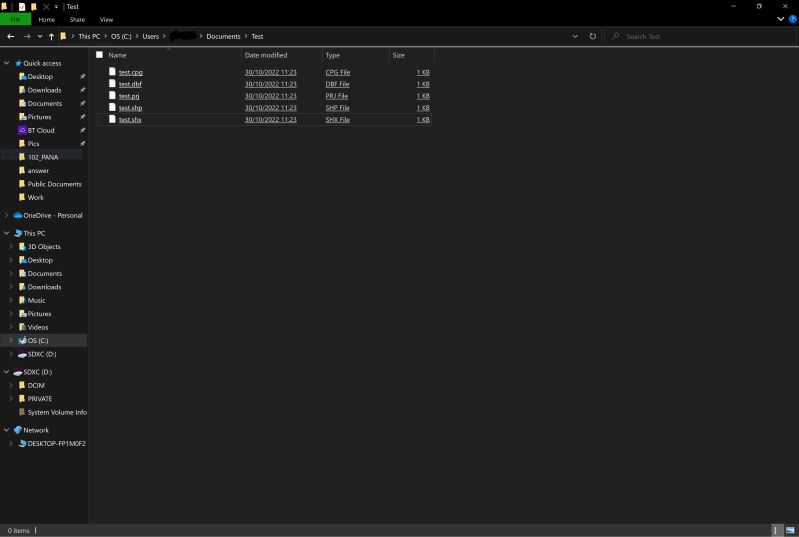The image size is (799, 537).
Task: Click Users in the address breadcrumb
Action: point(151,36)
